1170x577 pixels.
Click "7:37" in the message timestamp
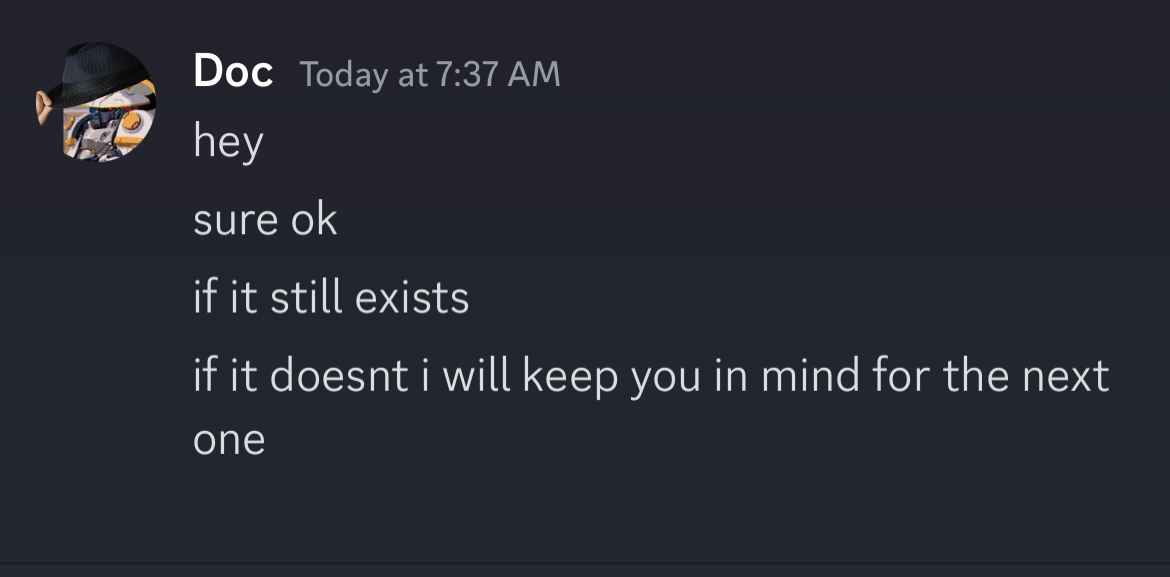[x=466, y=75]
